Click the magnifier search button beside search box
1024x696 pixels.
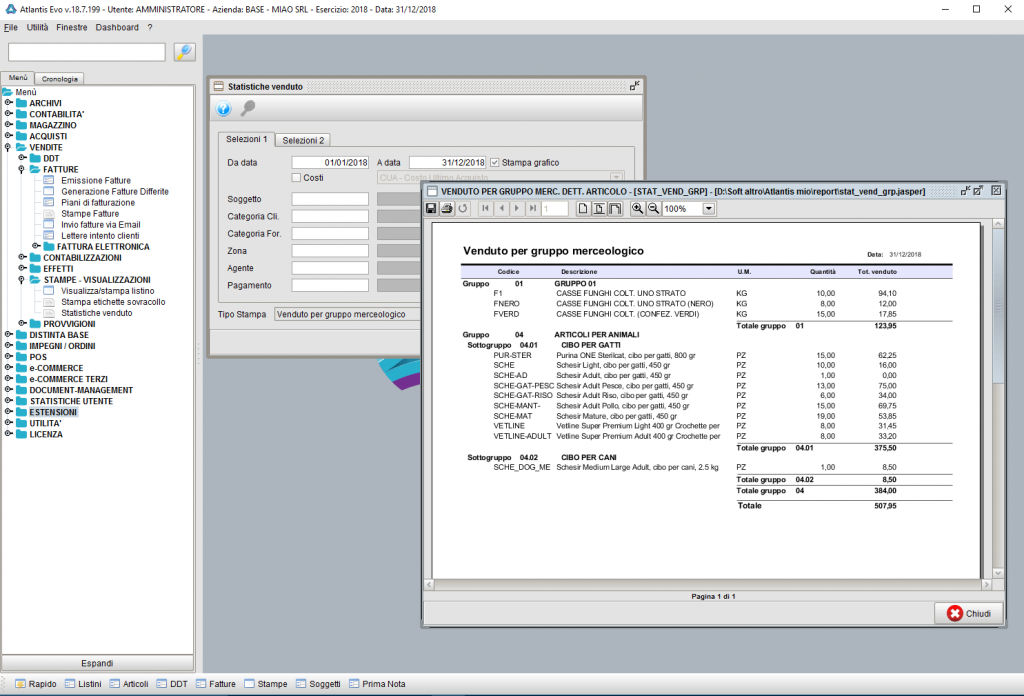(x=184, y=52)
